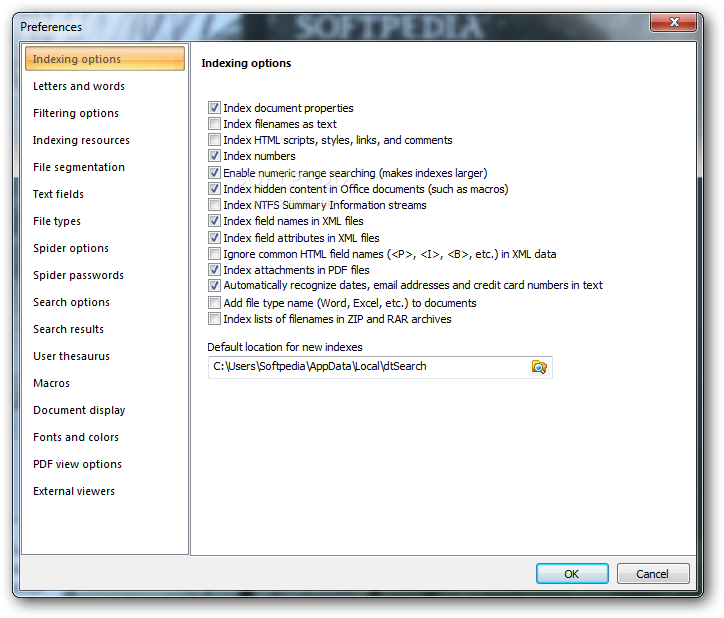Select Spider passwords category

[x=105, y=275]
